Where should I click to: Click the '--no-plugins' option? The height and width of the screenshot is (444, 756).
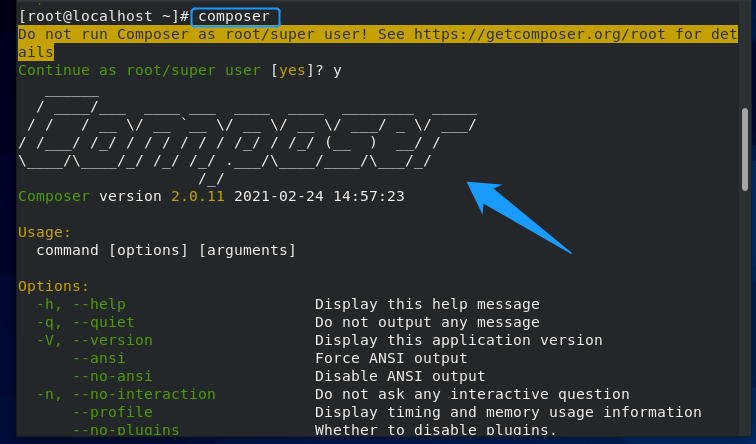click(126, 430)
